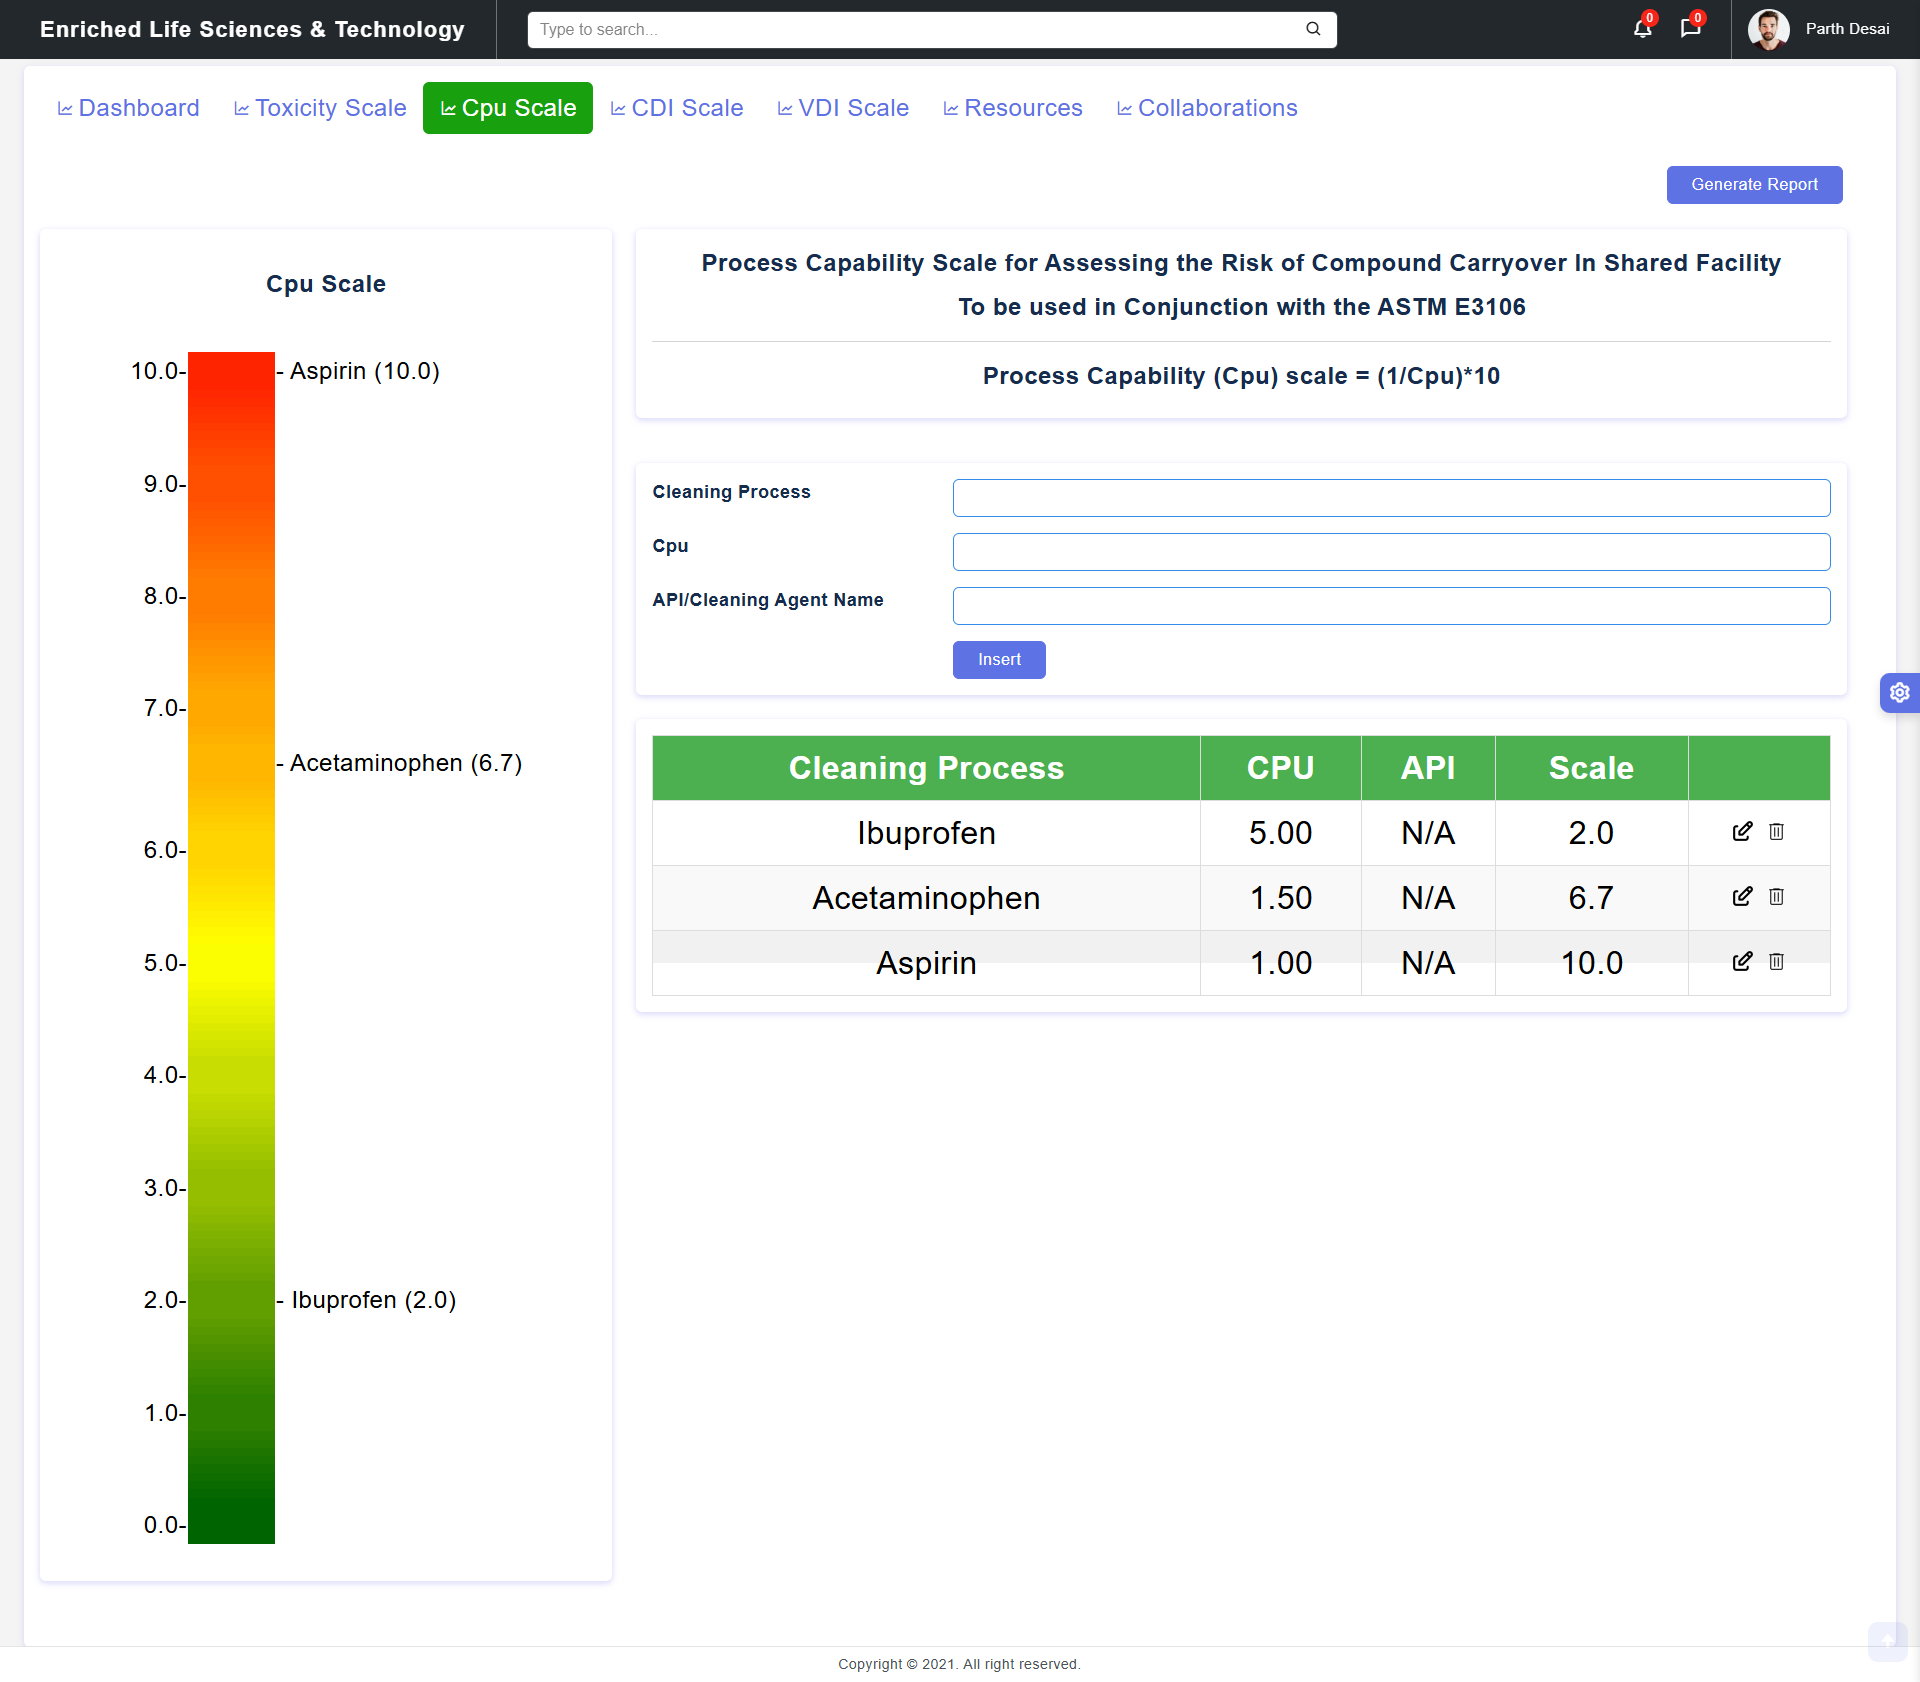Edit the Ibuprofen row

point(1742,832)
